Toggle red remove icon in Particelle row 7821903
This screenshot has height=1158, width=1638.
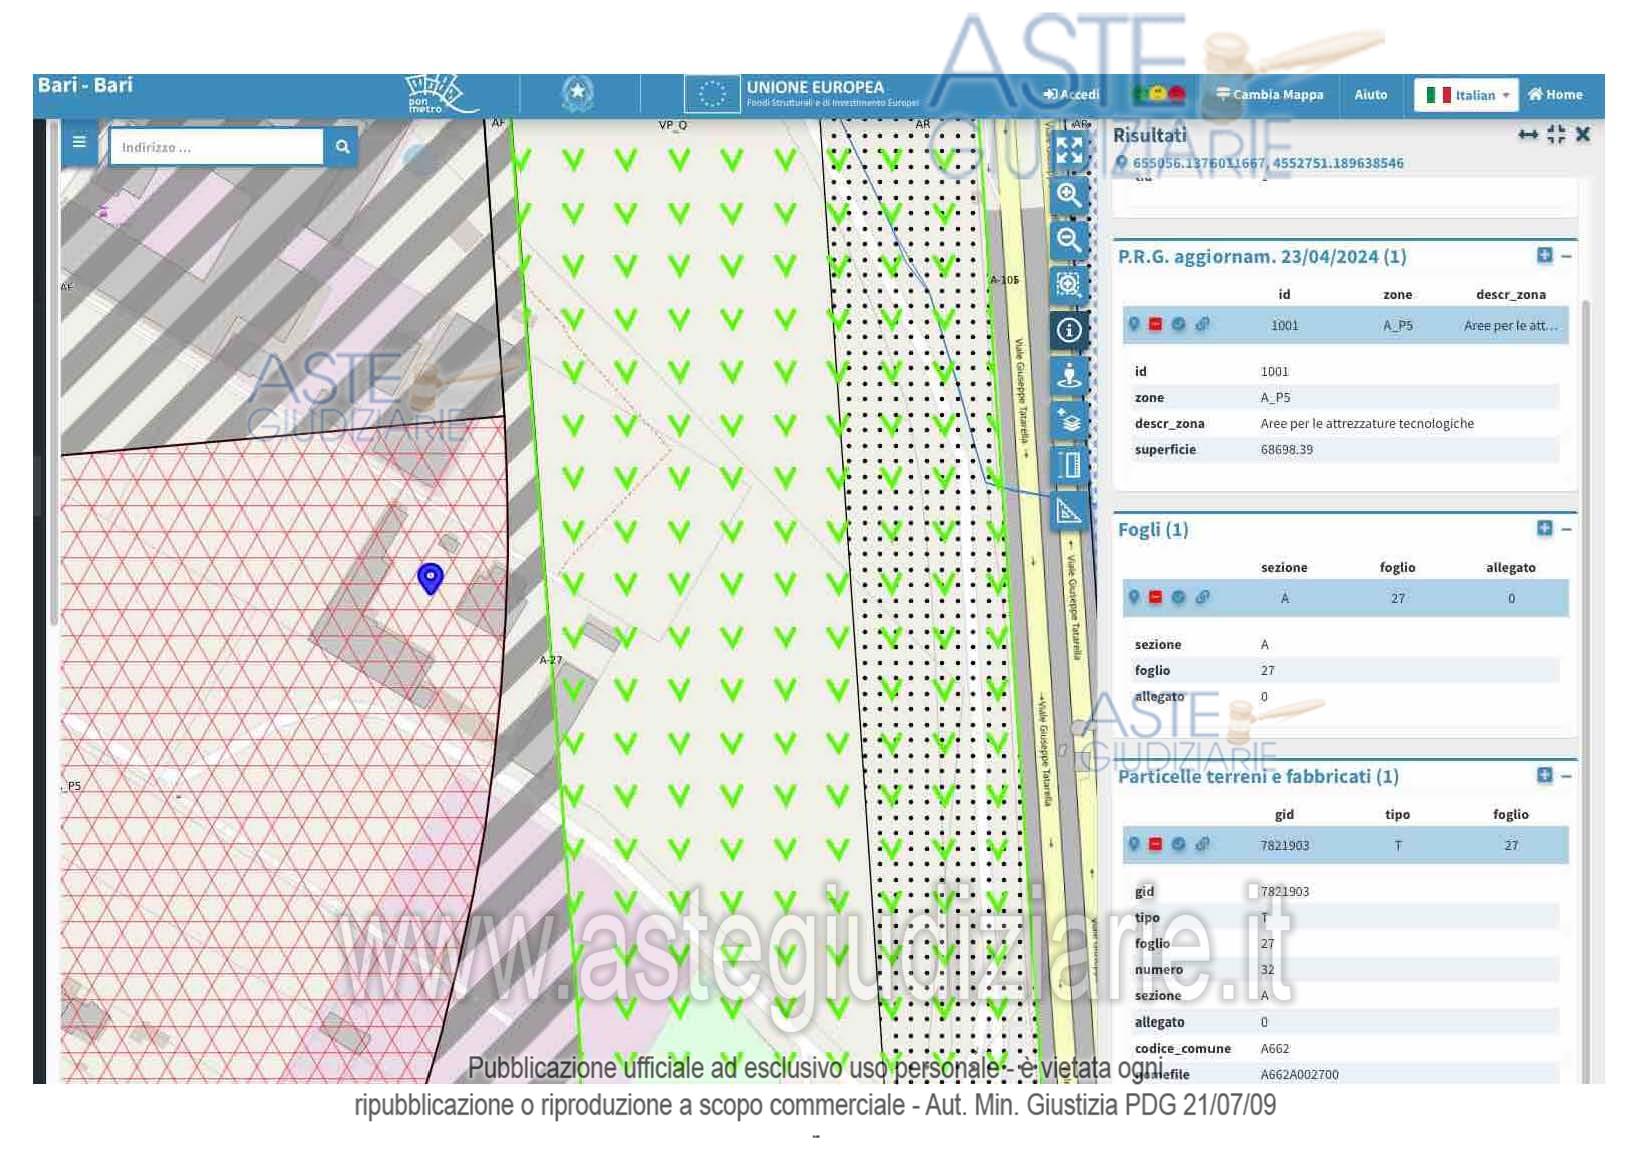click(x=1155, y=844)
